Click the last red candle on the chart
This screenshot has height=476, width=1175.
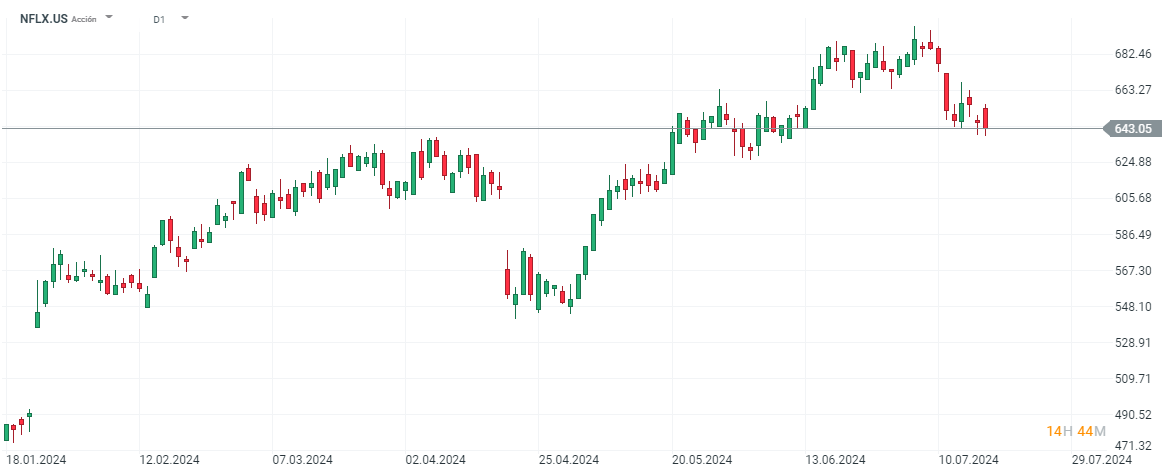point(986,118)
